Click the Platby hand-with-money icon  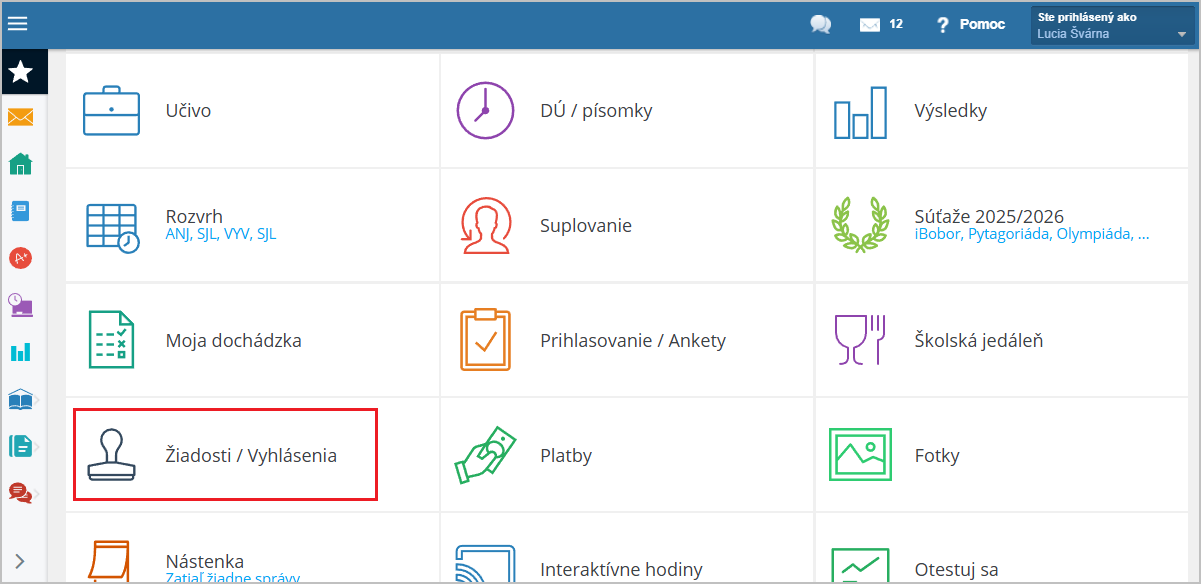pos(485,455)
